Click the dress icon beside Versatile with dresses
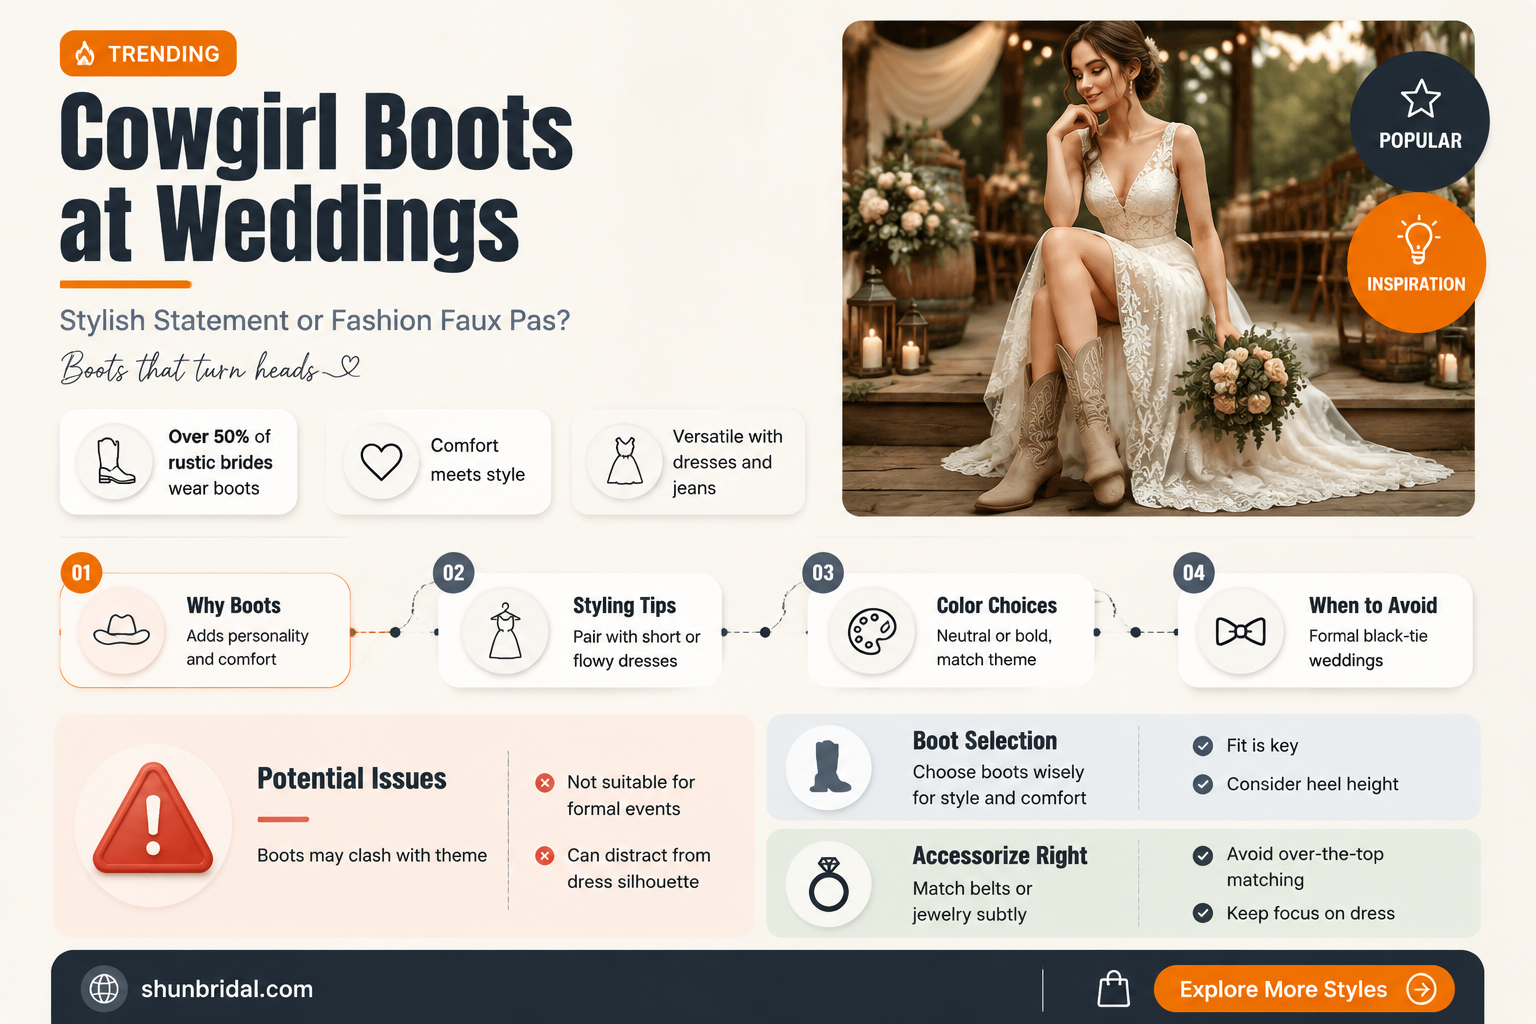The height and width of the screenshot is (1024, 1536). pyautogui.click(x=625, y=461)
